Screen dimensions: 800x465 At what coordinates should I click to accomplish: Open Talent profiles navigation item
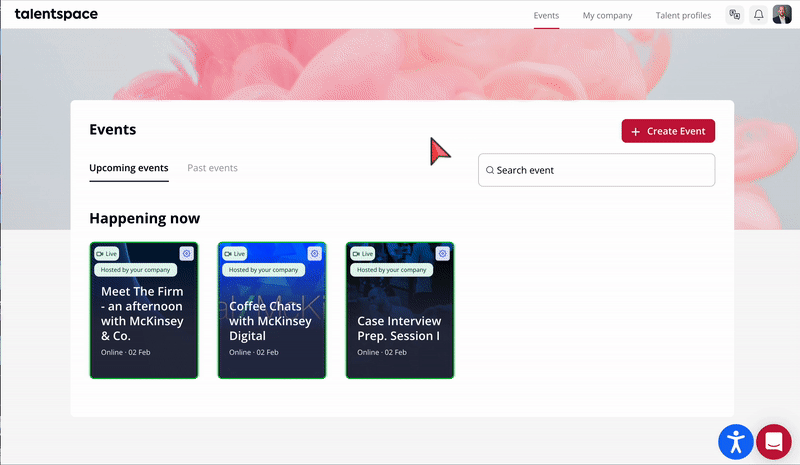click(x=683, y=15)
